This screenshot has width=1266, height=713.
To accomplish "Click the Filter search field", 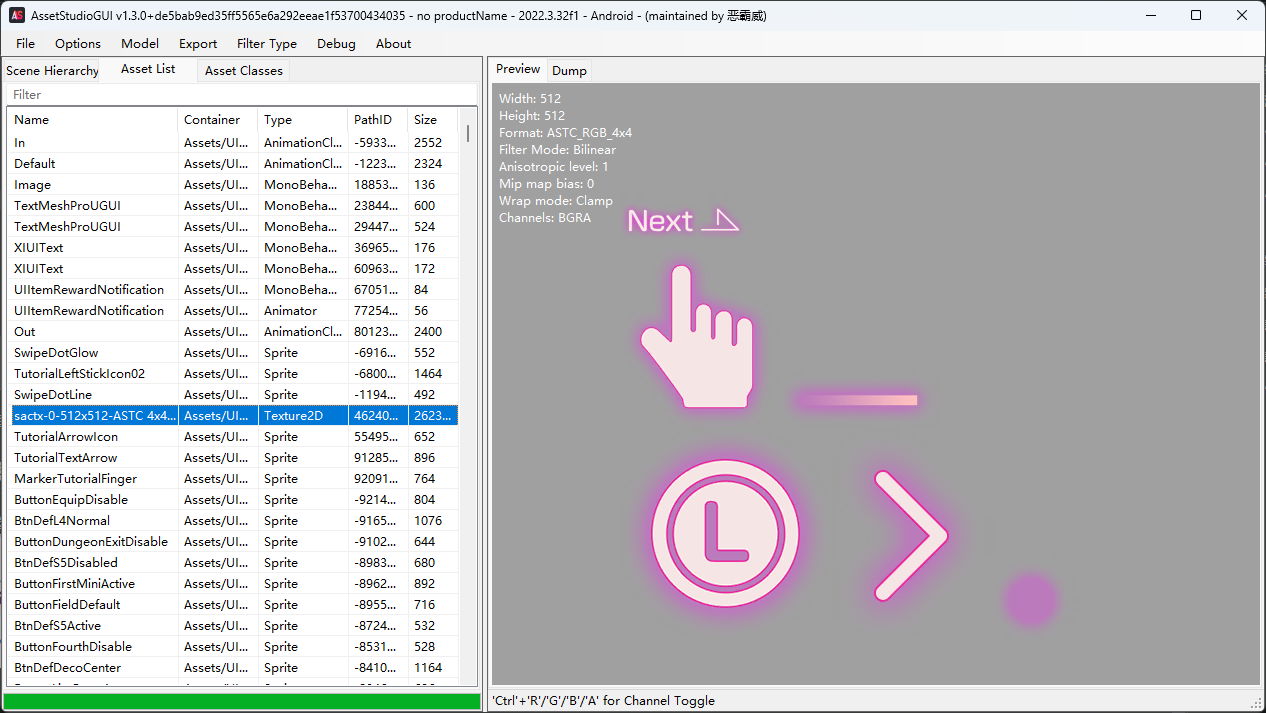I will pyautogui.click(x=241, y=95).
